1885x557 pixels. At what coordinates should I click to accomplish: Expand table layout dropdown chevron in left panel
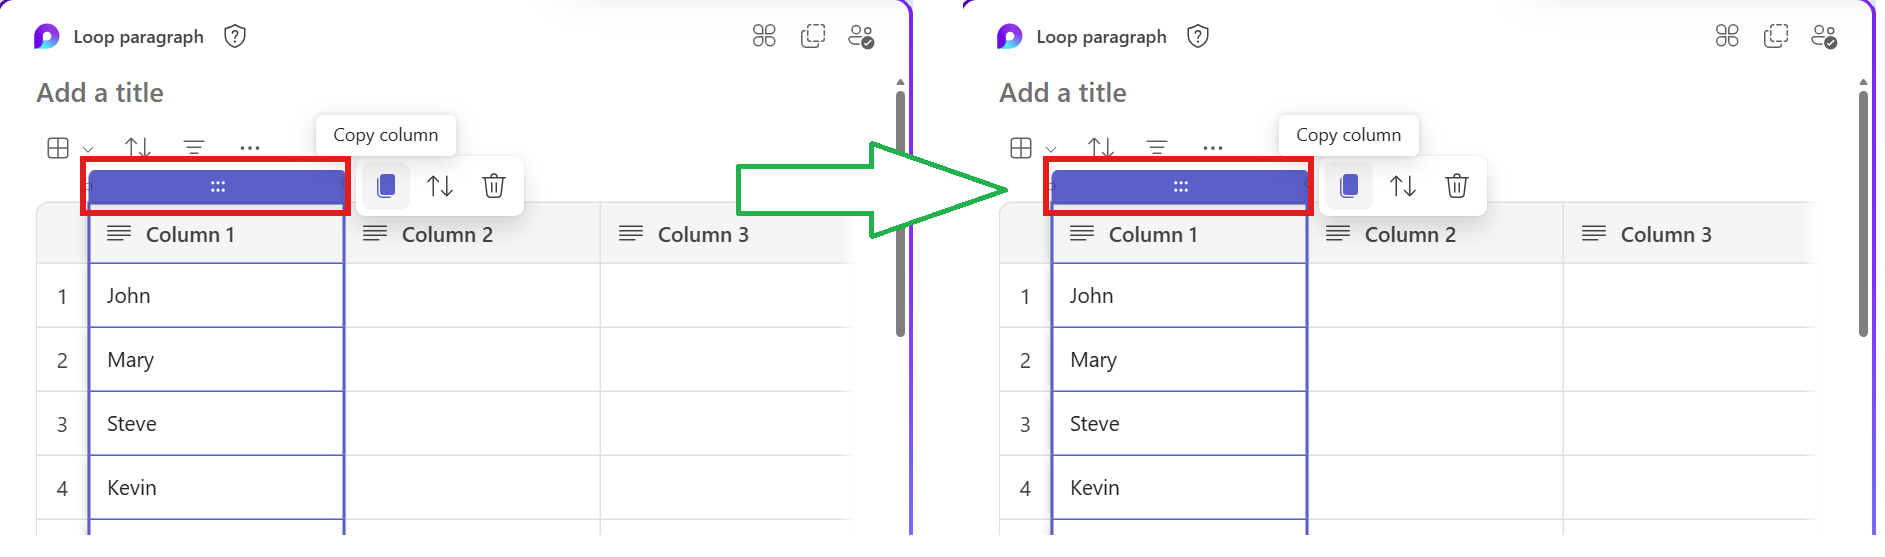click(88, 150)
